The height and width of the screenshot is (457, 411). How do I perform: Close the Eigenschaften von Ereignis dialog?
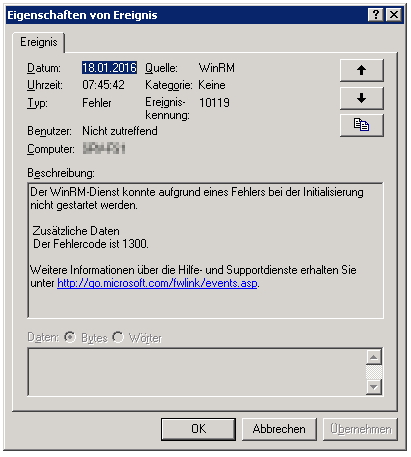[394, 15]
